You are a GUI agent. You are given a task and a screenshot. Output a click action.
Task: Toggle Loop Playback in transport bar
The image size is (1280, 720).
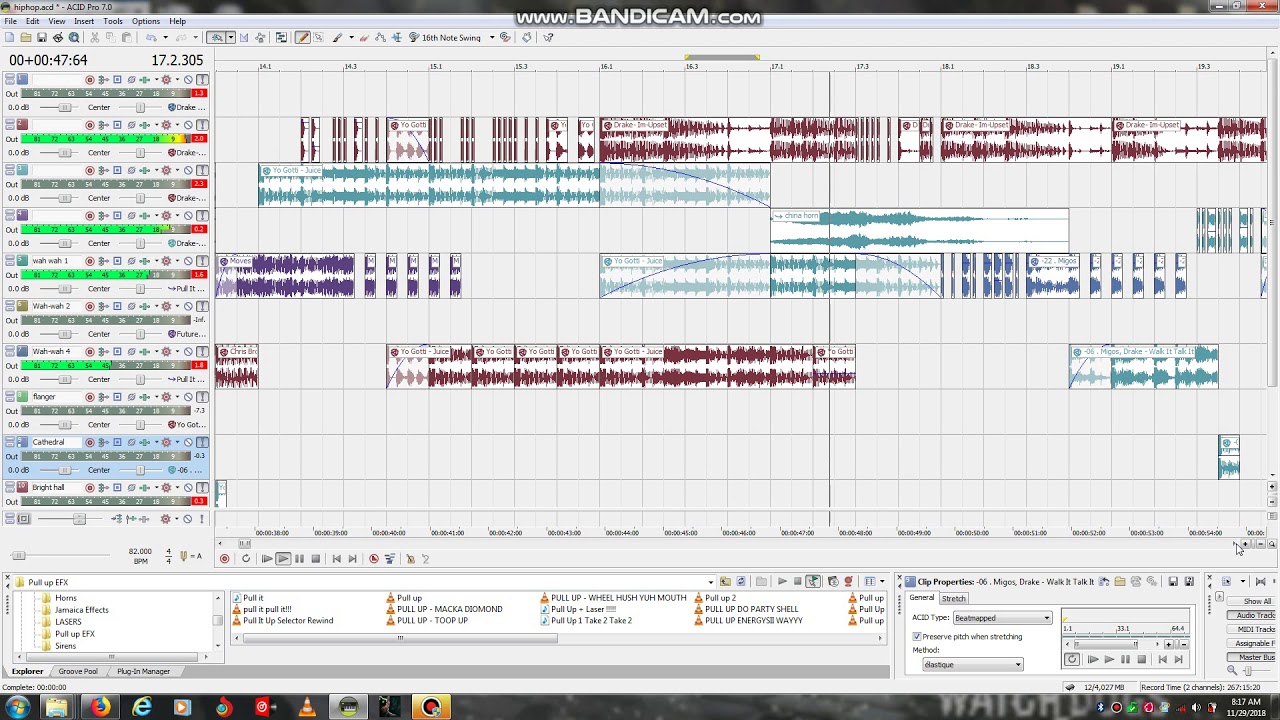tap(246, 559)
